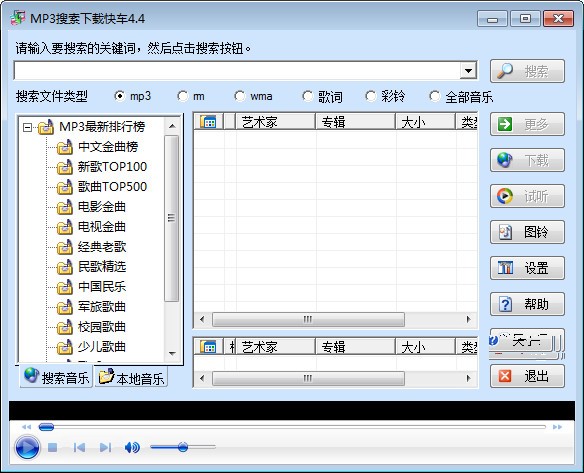
Task: Click the 中国民乐 folder icon
Action: pos(65,287)
